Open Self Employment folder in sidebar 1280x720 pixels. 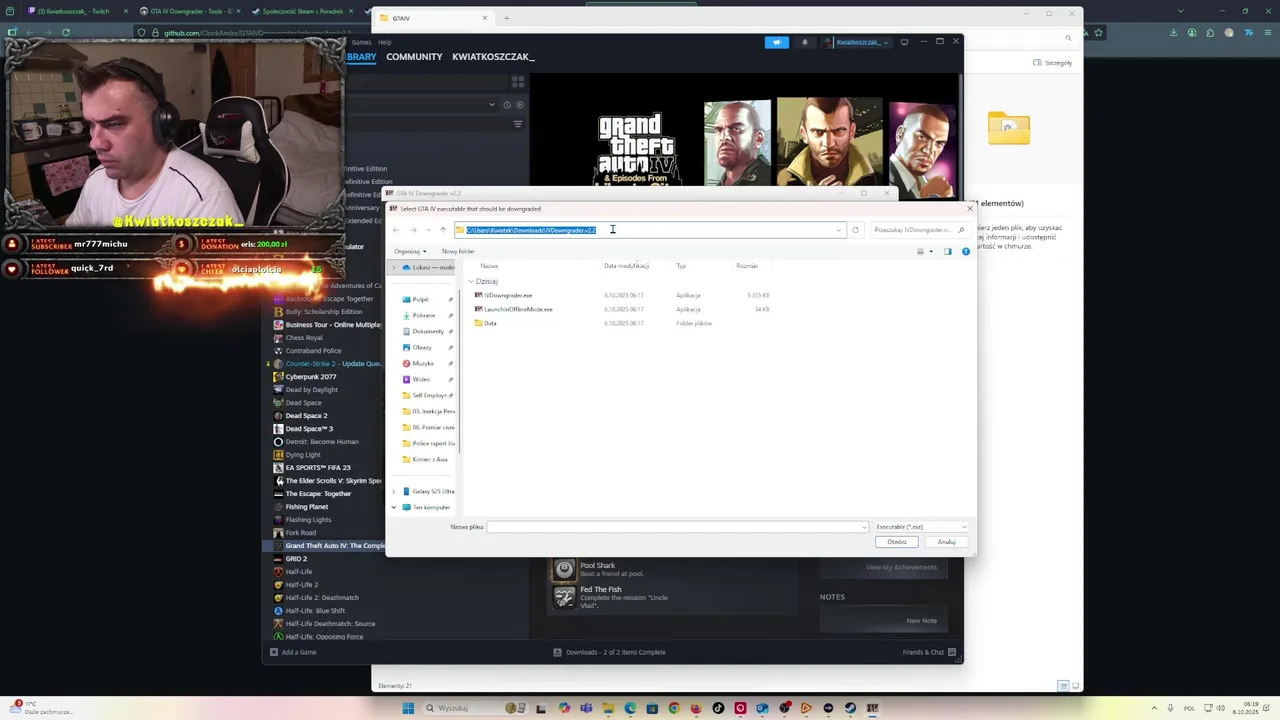coord(428,395)
